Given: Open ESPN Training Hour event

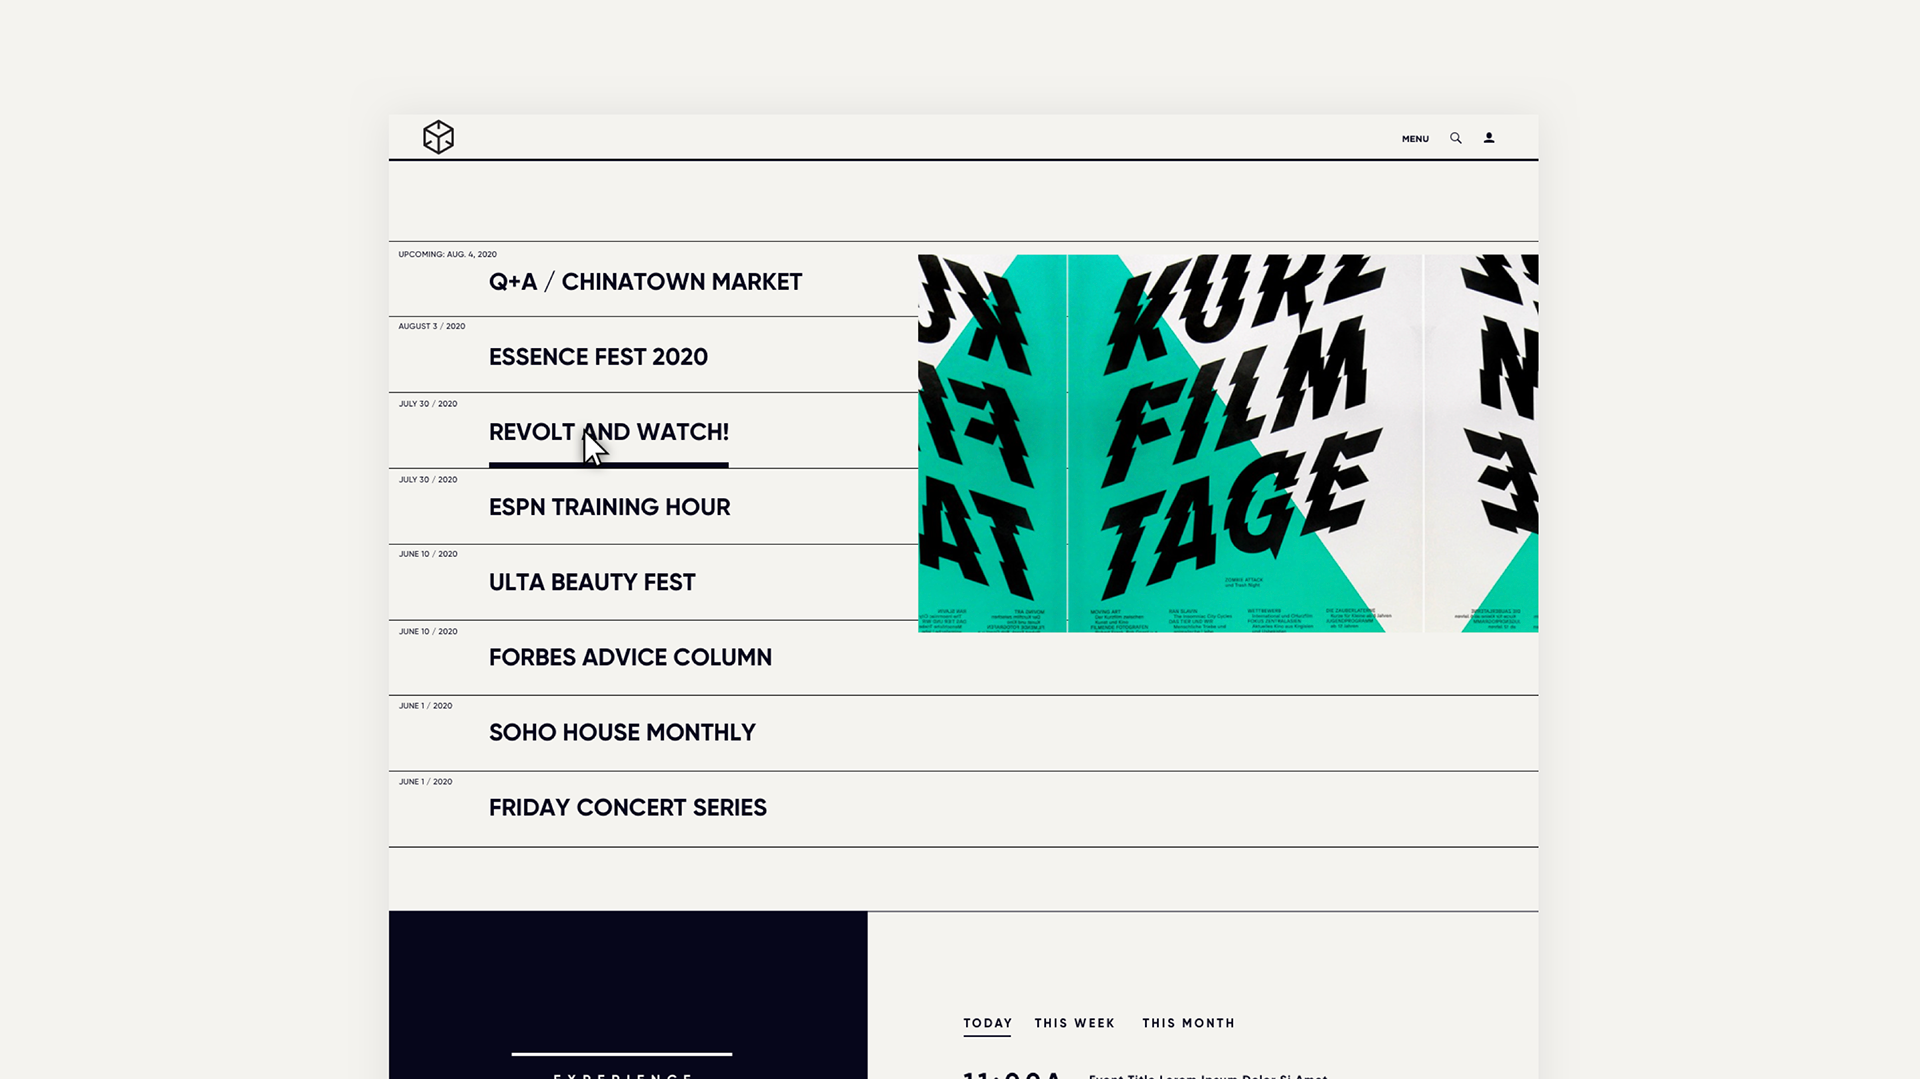Looking at the screenshot, I should pyautogui.click(x=609, y=507).
